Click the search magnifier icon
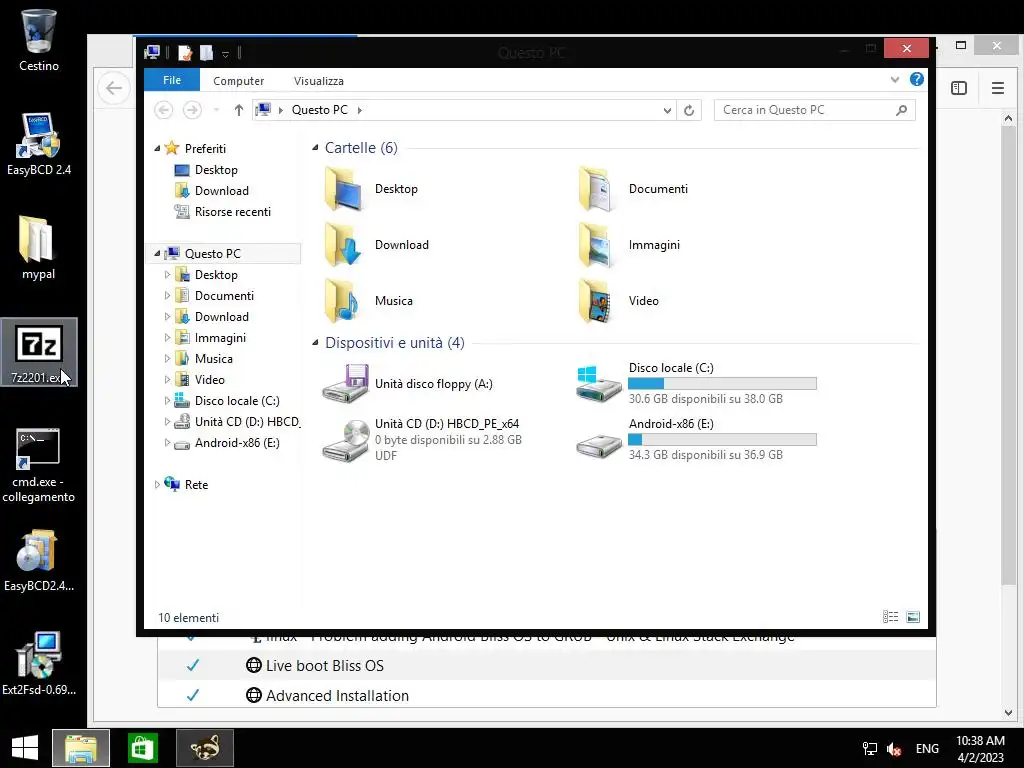Viewport: 1024px width, 768px height. pyautogui.click(x=902, y=110)
